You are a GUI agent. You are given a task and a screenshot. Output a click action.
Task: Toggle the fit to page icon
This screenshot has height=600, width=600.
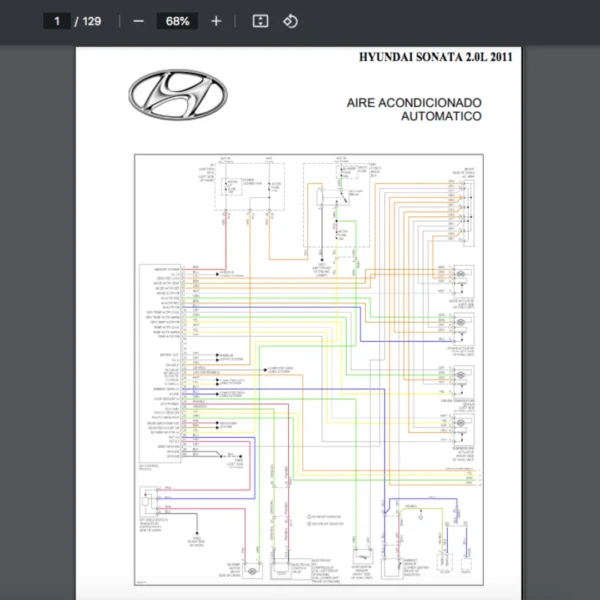(x=260, y=21)
